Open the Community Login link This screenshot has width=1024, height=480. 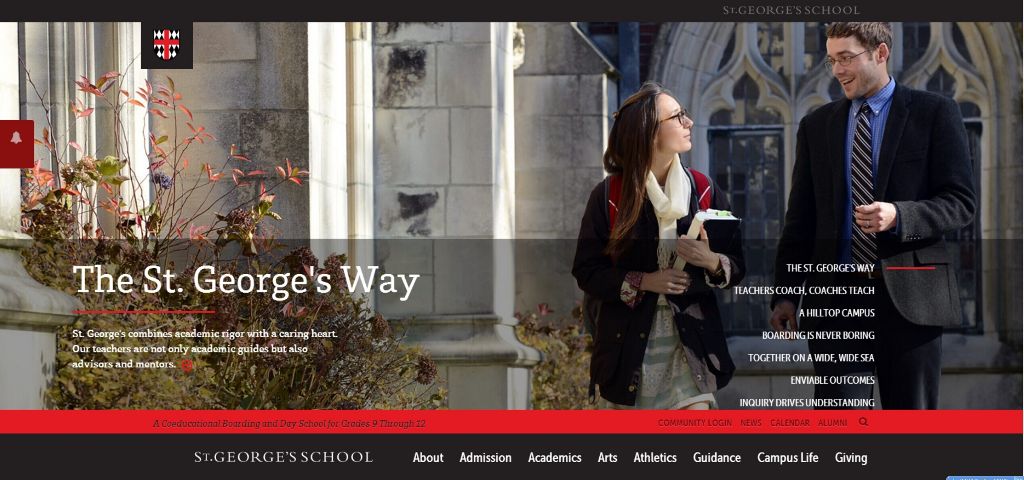coord(695,423)
